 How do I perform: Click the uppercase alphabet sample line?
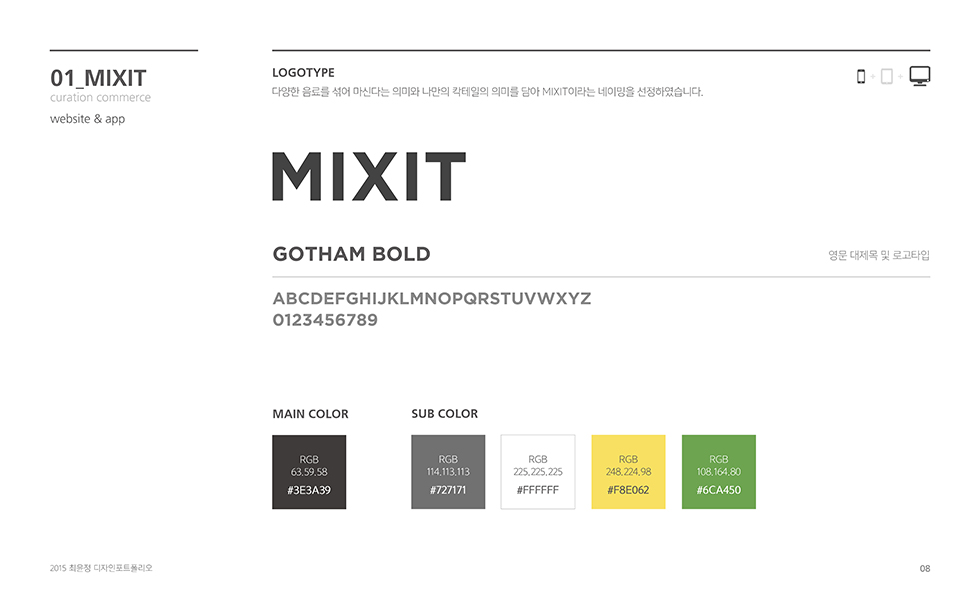click(x=431, y=299)
